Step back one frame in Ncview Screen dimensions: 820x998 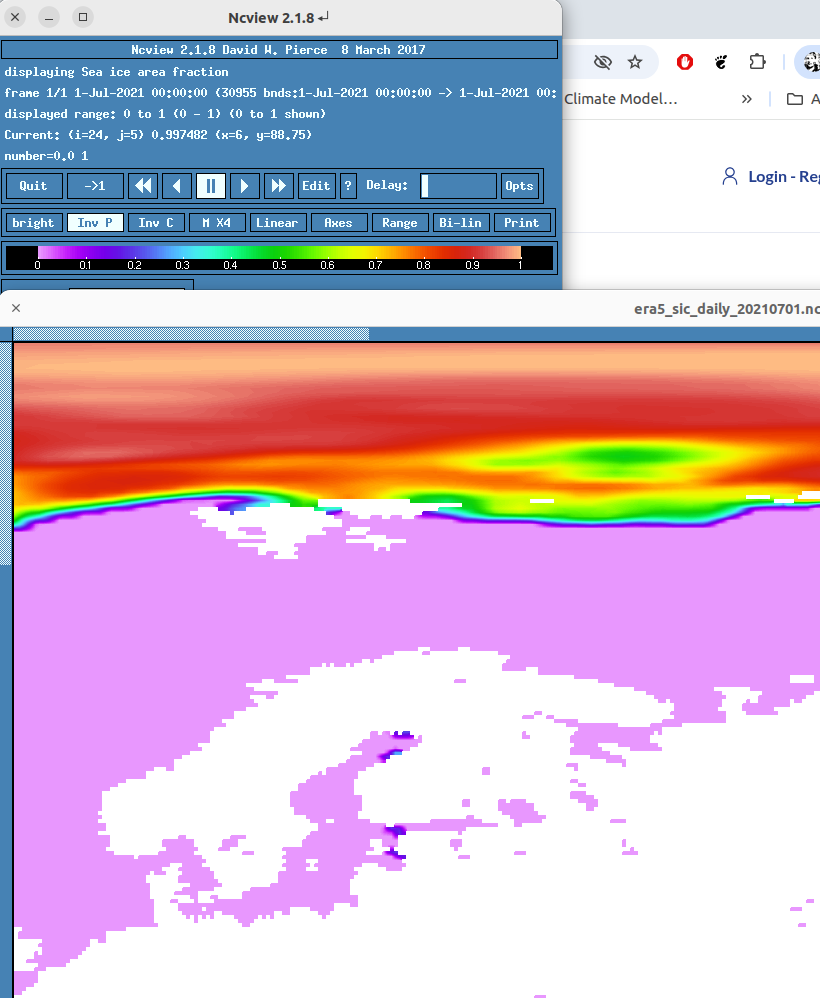pos(177,186)
